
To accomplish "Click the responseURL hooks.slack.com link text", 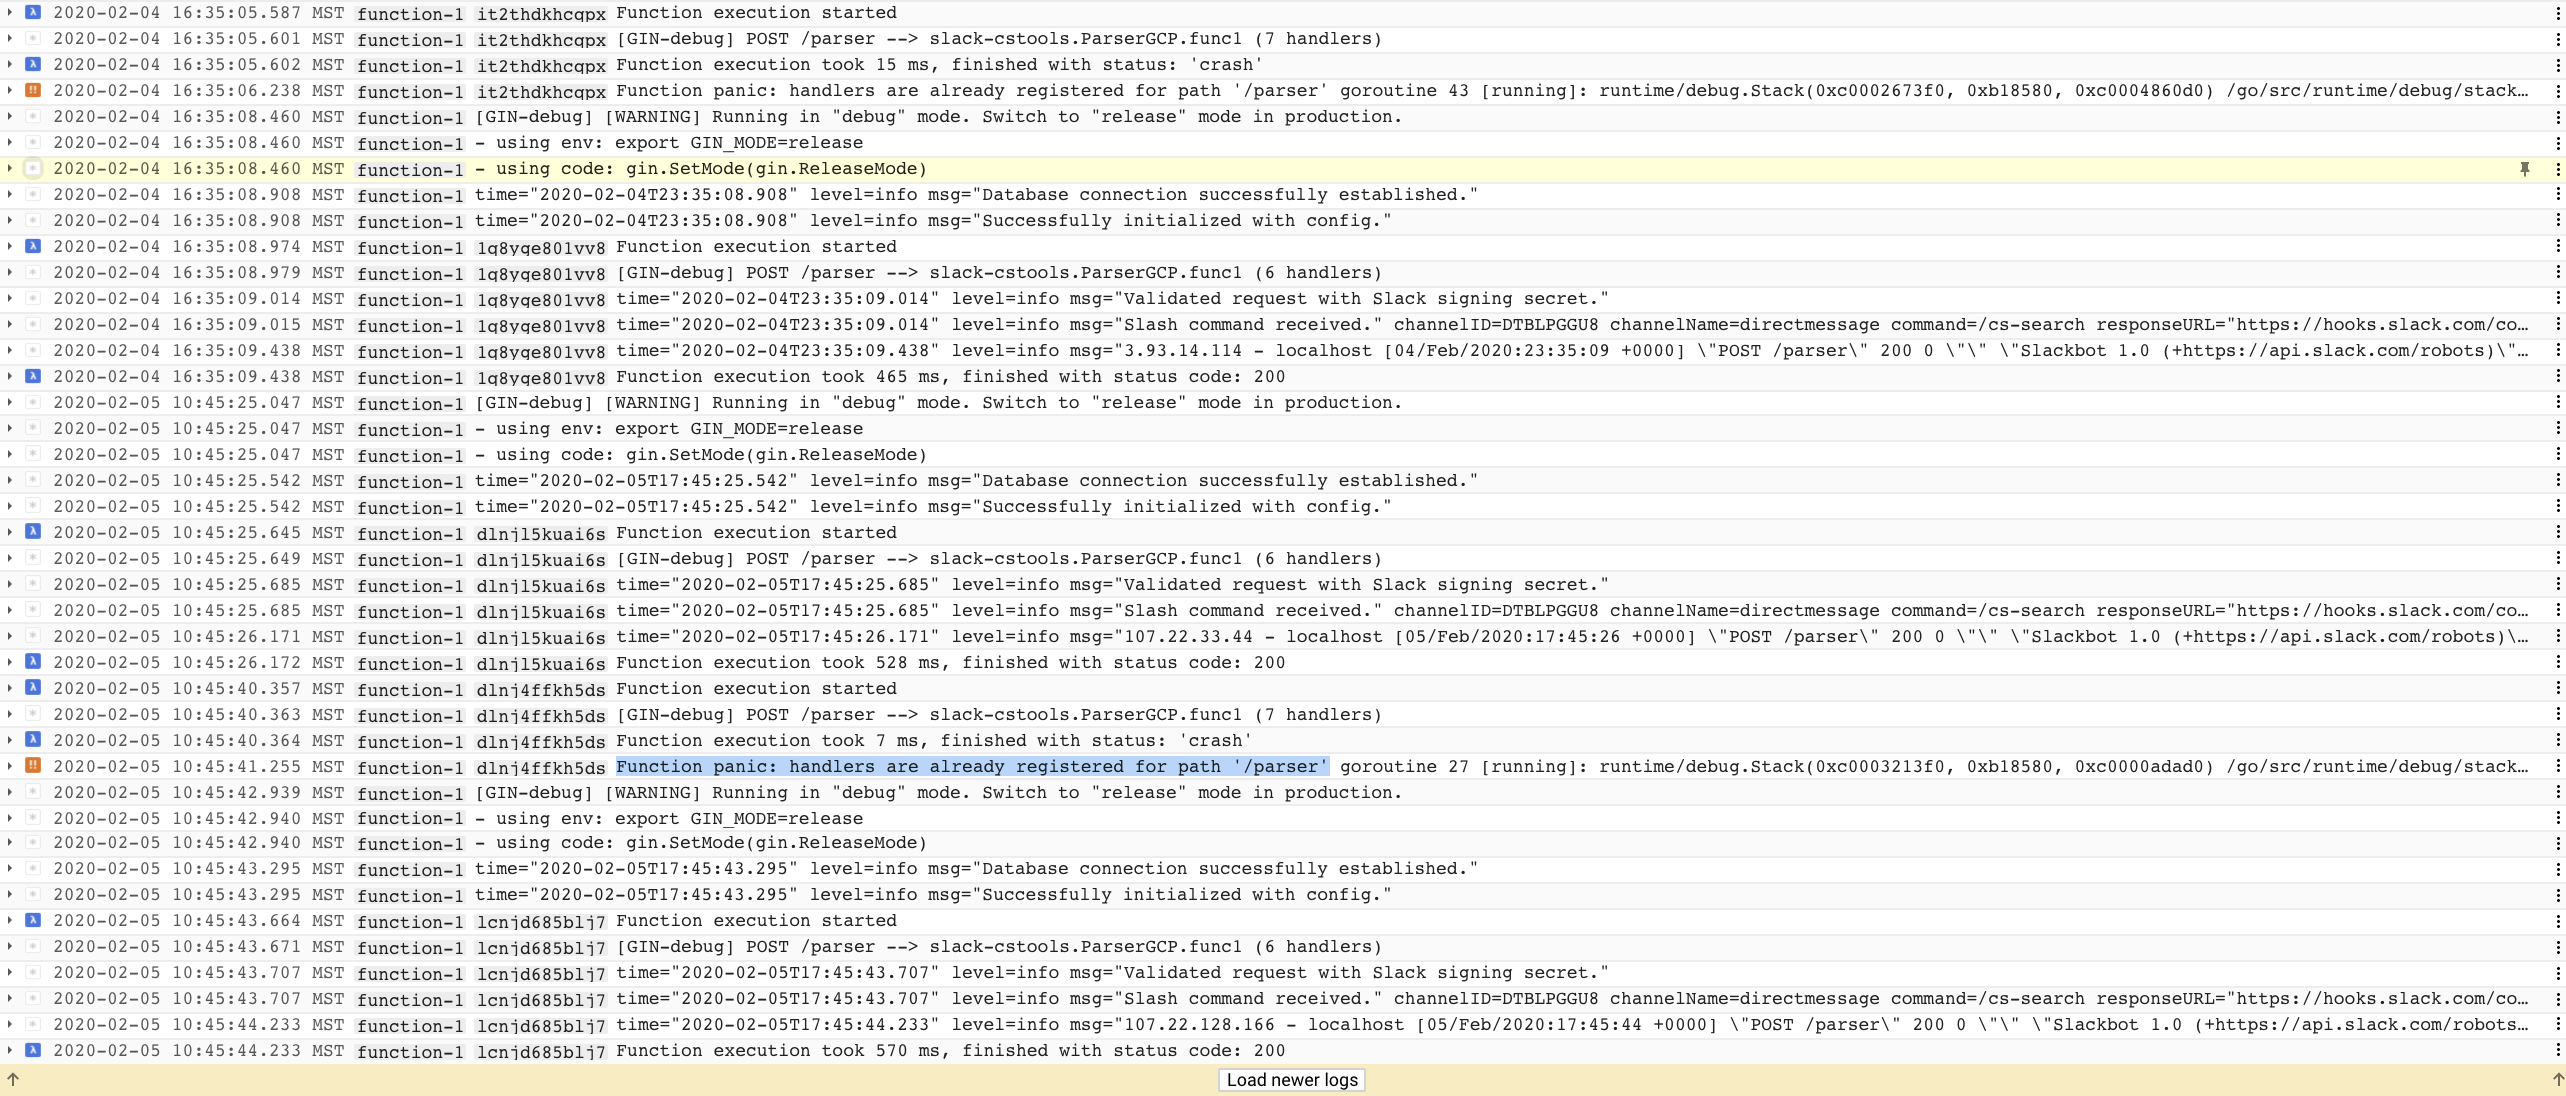I will pos(2390,325).
